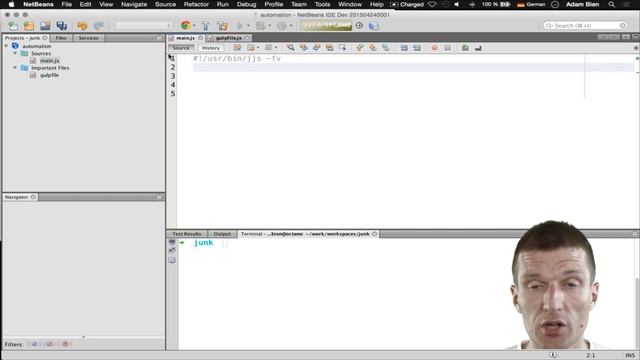Switch to the Test Results tab
Viewport: 640px width, 360px height.
(187, 234)
